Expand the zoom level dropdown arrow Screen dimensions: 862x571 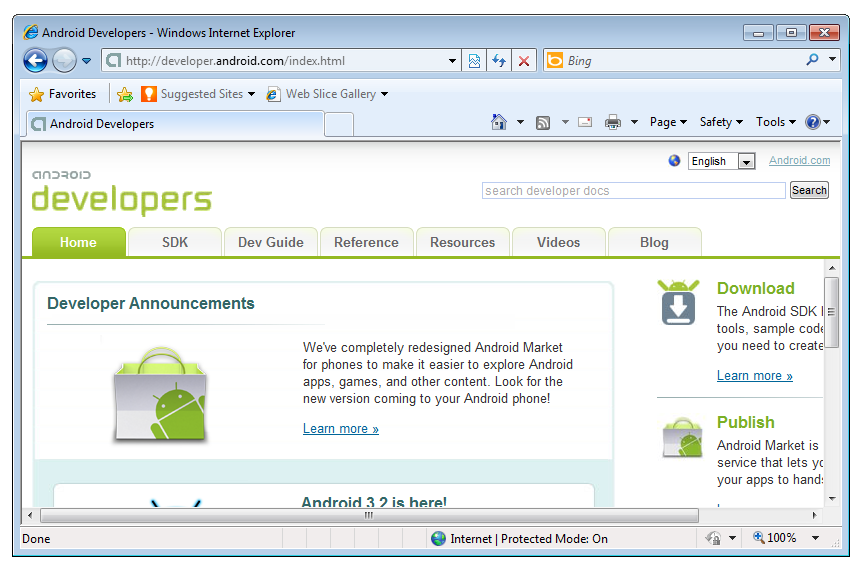tap(815, 538)
